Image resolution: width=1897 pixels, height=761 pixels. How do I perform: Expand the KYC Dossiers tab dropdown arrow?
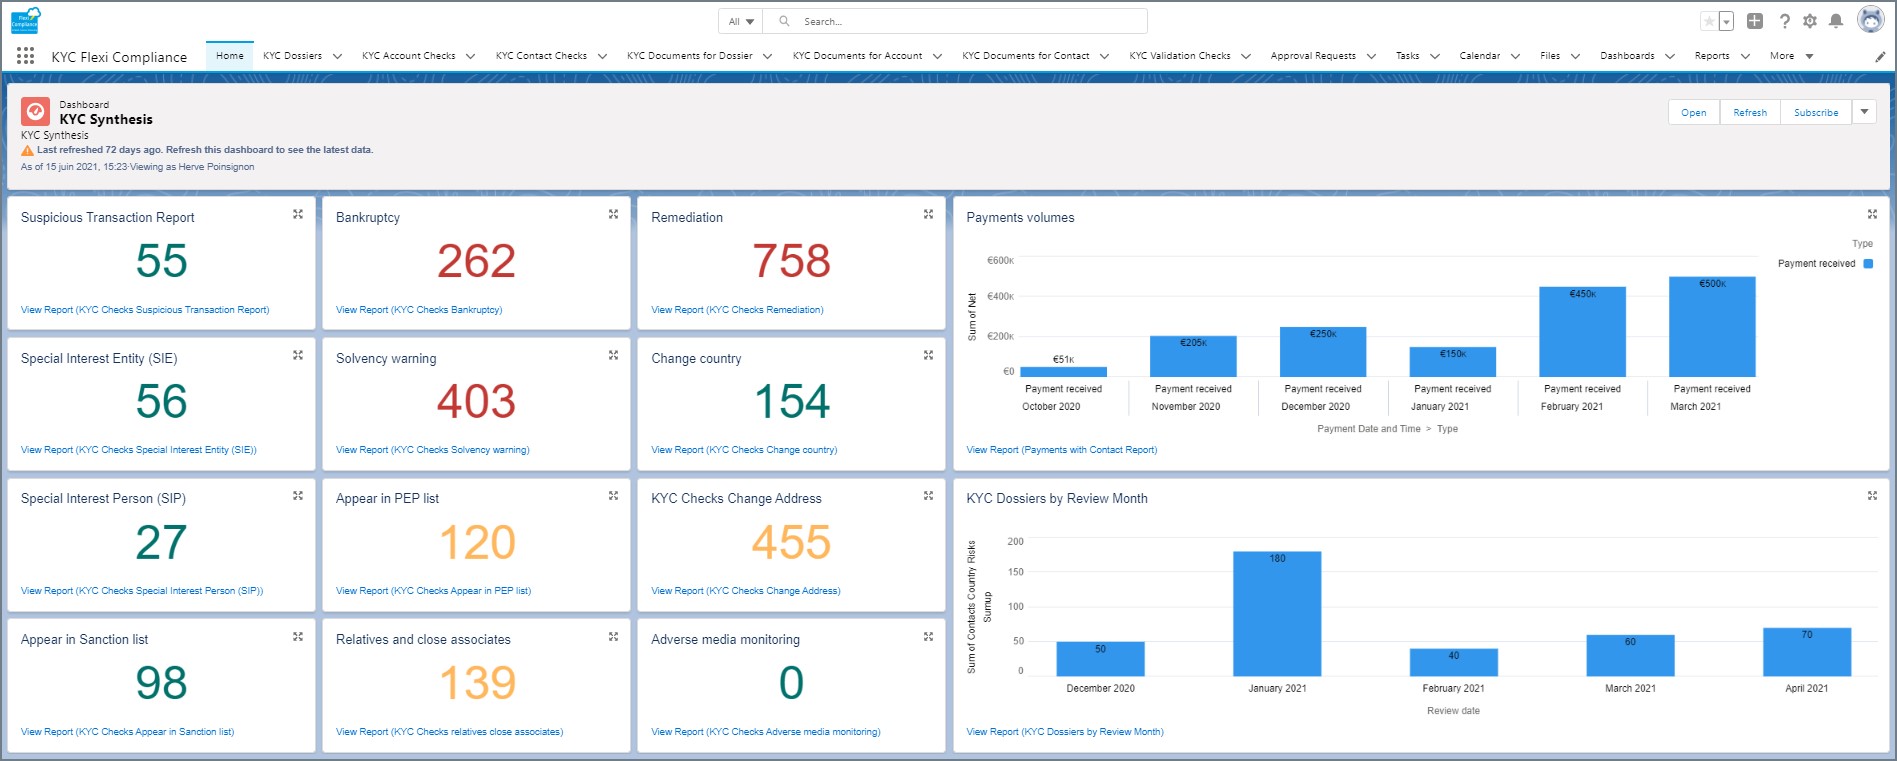[337, 57]
